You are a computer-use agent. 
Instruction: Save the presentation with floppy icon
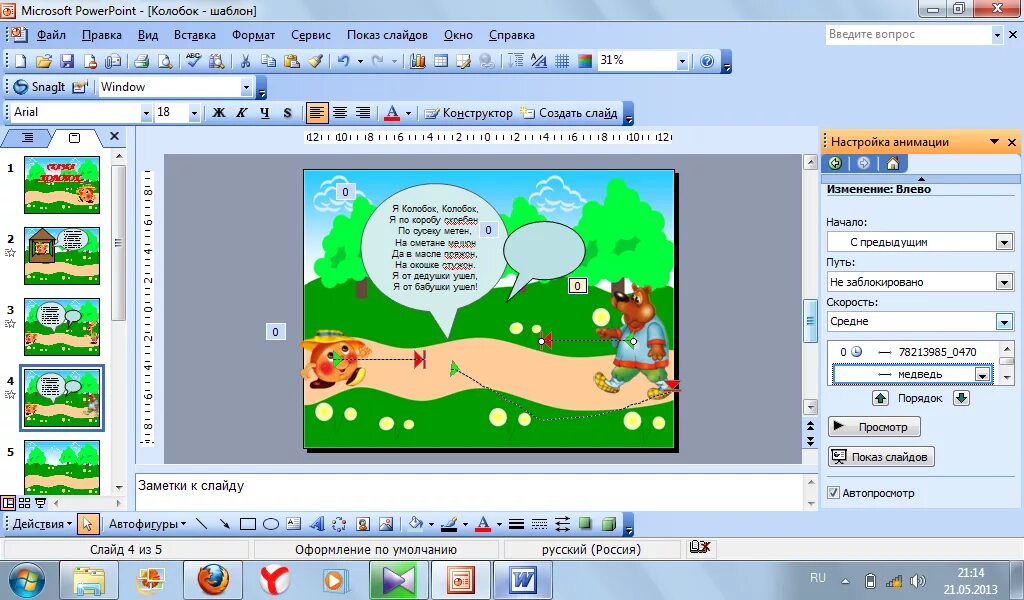[x=67, y=61]
